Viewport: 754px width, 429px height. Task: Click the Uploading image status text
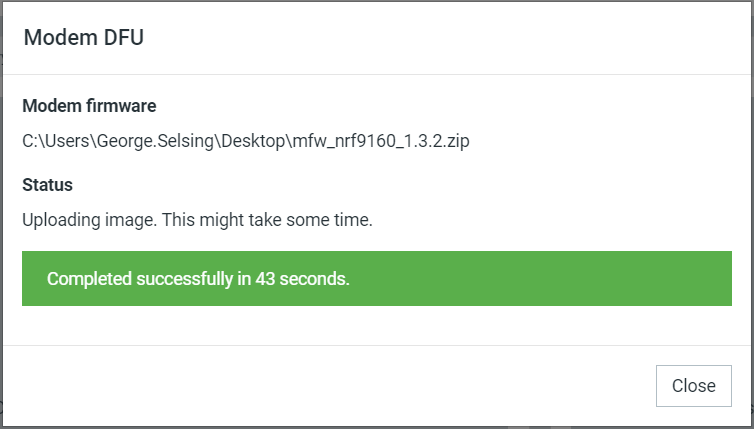[x=89, y=220]
